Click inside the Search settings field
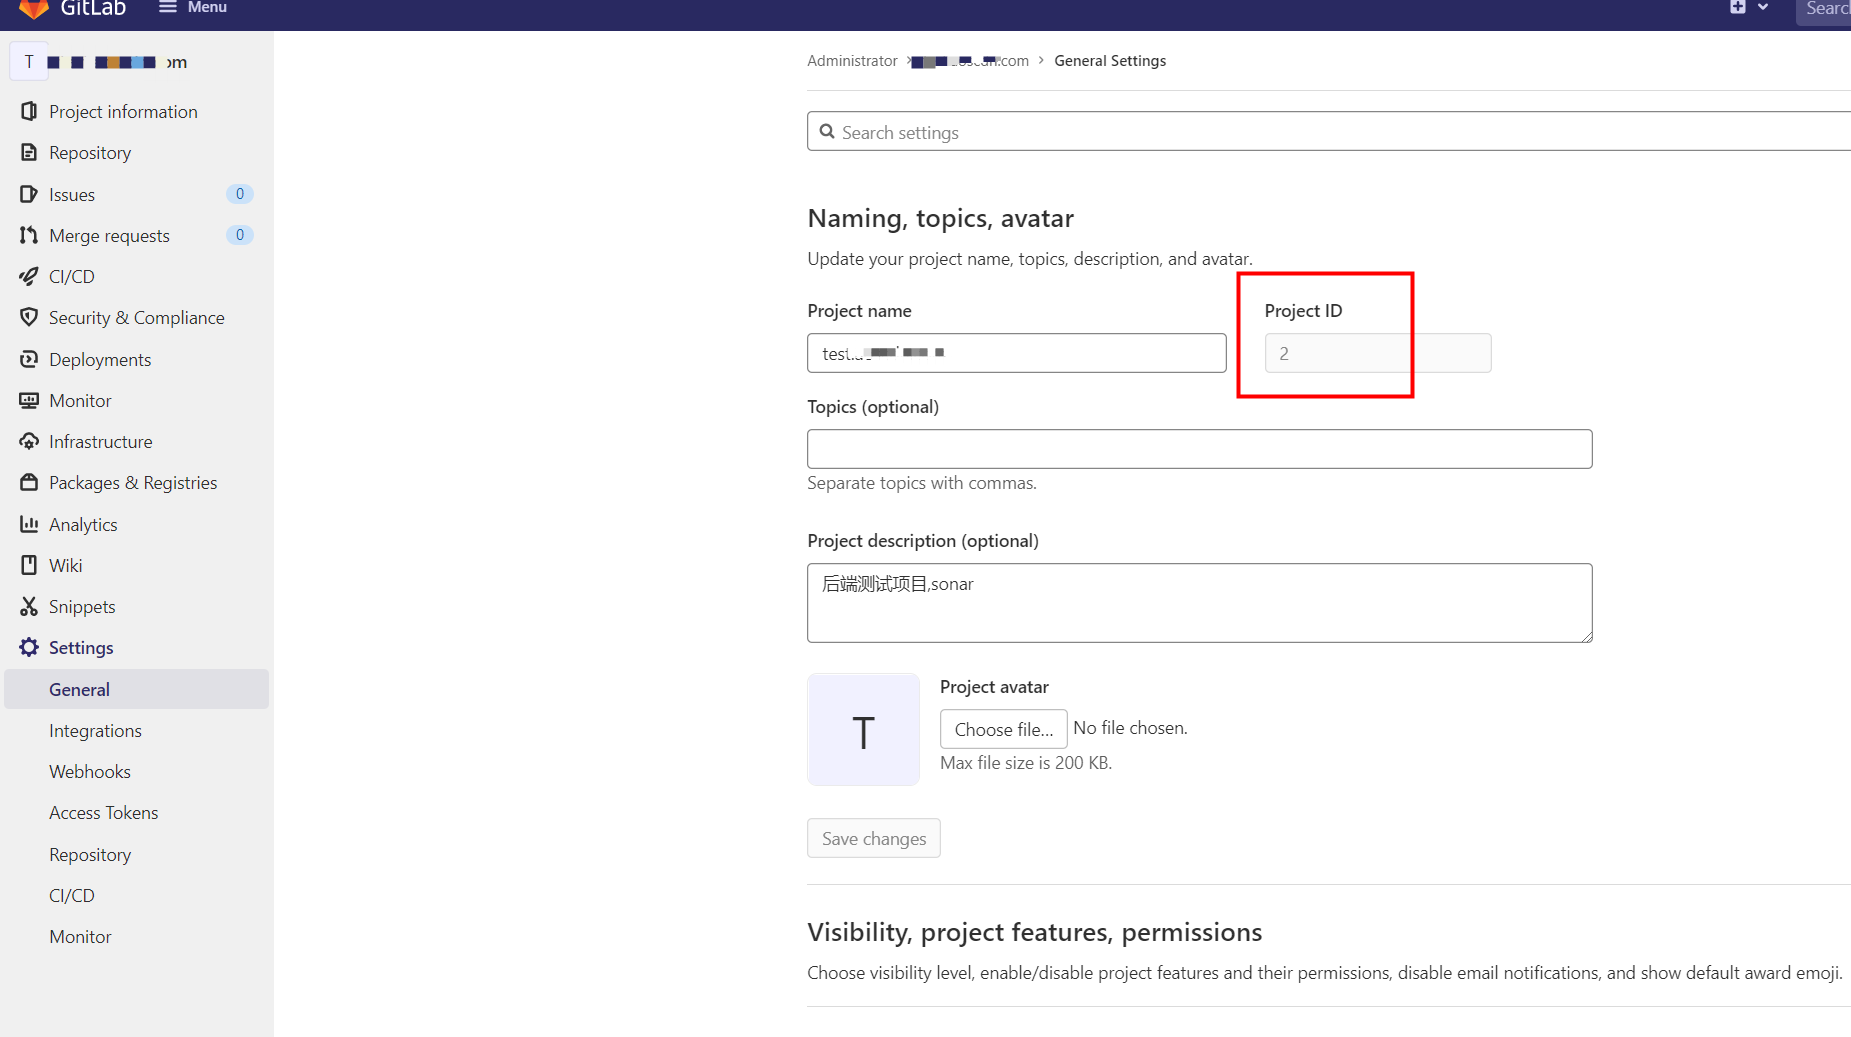This screenshot has width=1851, height=1037. [x=1100, y=131]
